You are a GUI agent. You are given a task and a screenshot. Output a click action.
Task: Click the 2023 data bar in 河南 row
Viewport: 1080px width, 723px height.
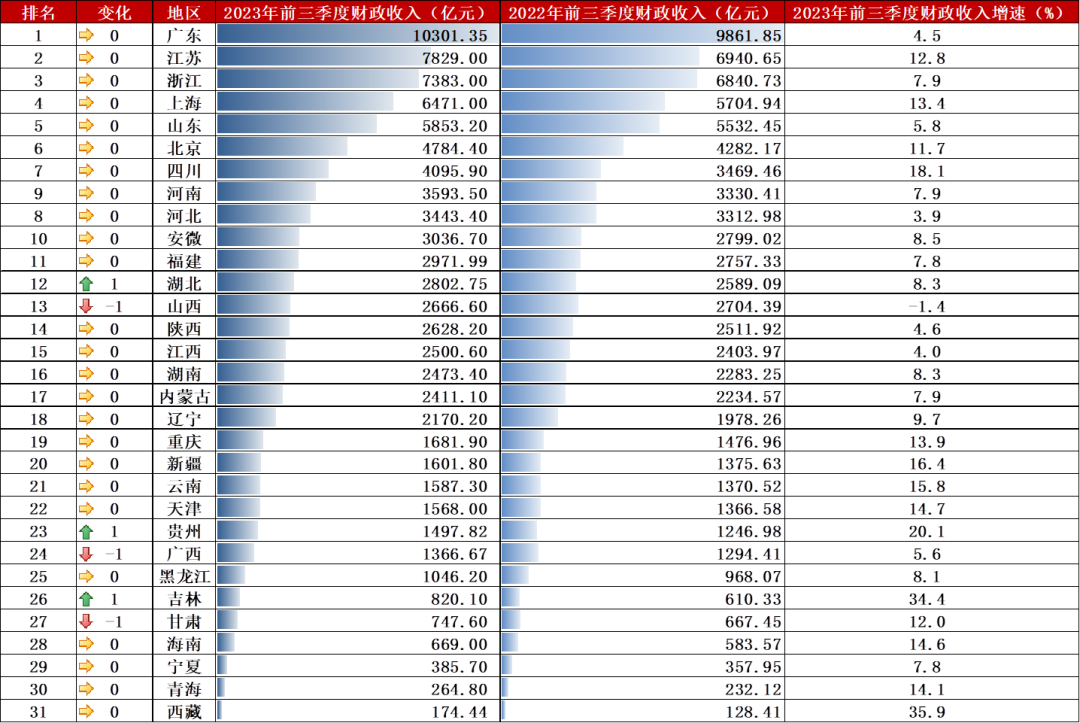tap(267, 193)
